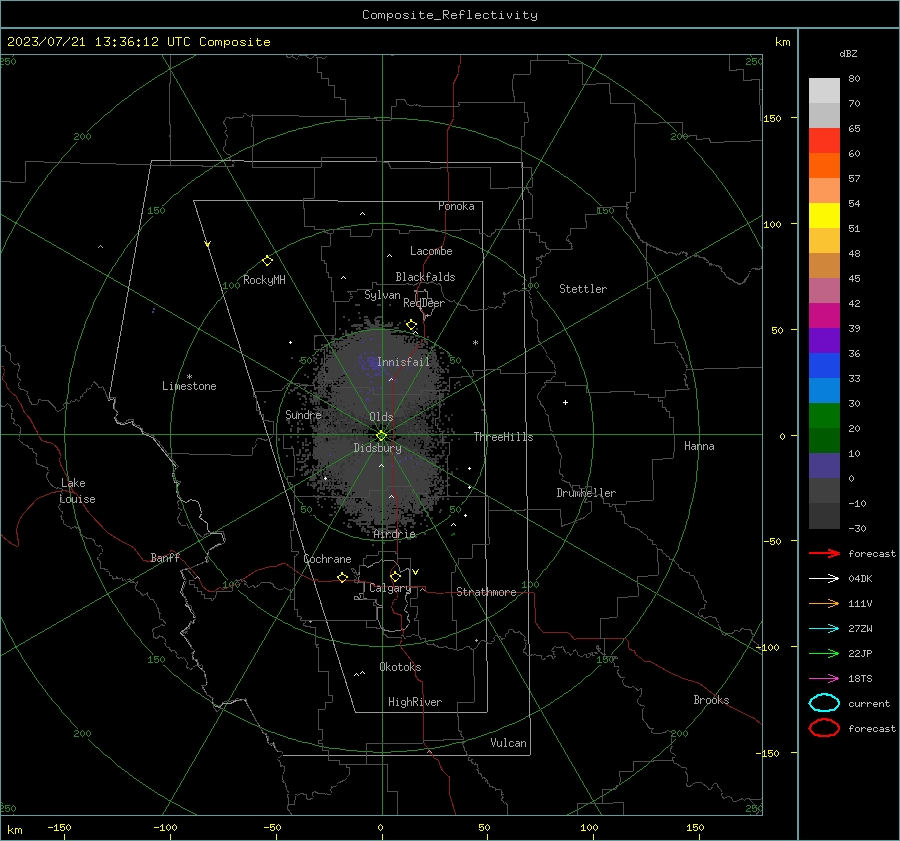The width and height of the screenshot is (900, 841).
Task: Click the Strathmore label
Action: click(486, 592)
